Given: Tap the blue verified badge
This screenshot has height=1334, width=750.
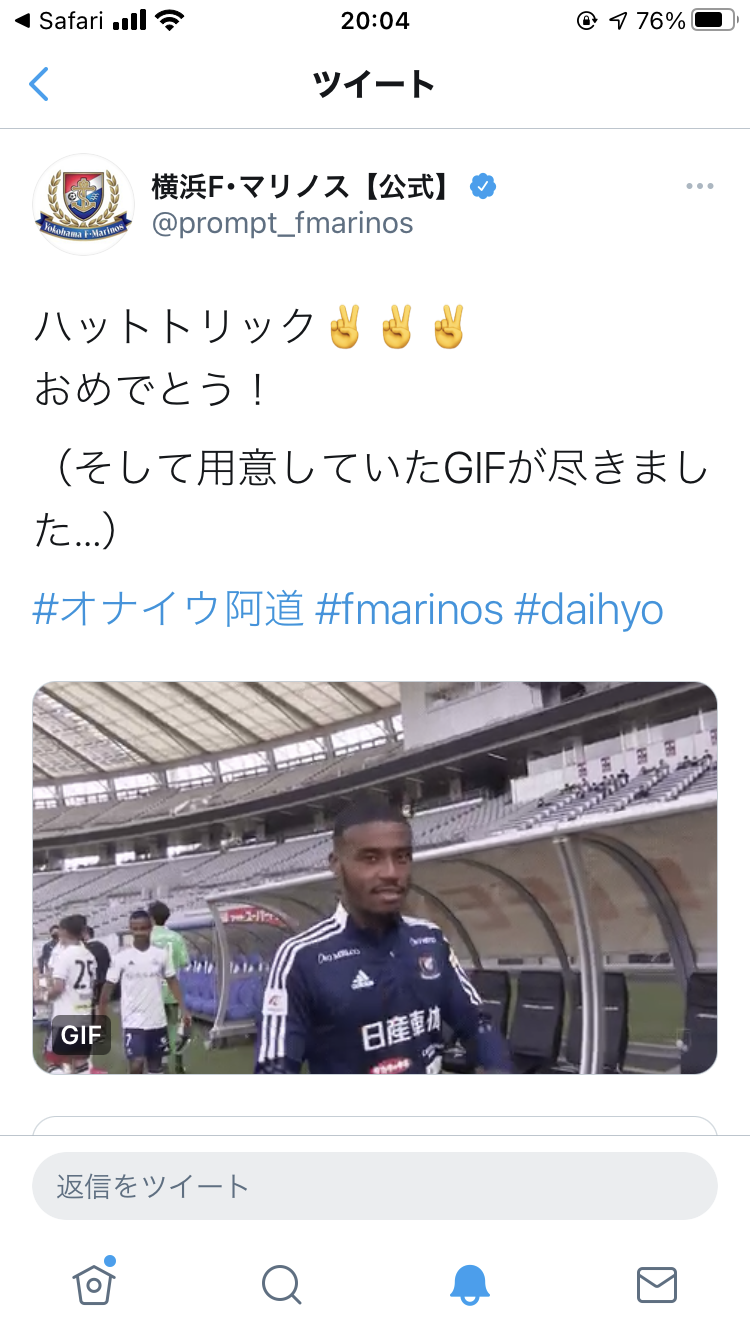Looking at the screenshot, I should coord(484,186).
